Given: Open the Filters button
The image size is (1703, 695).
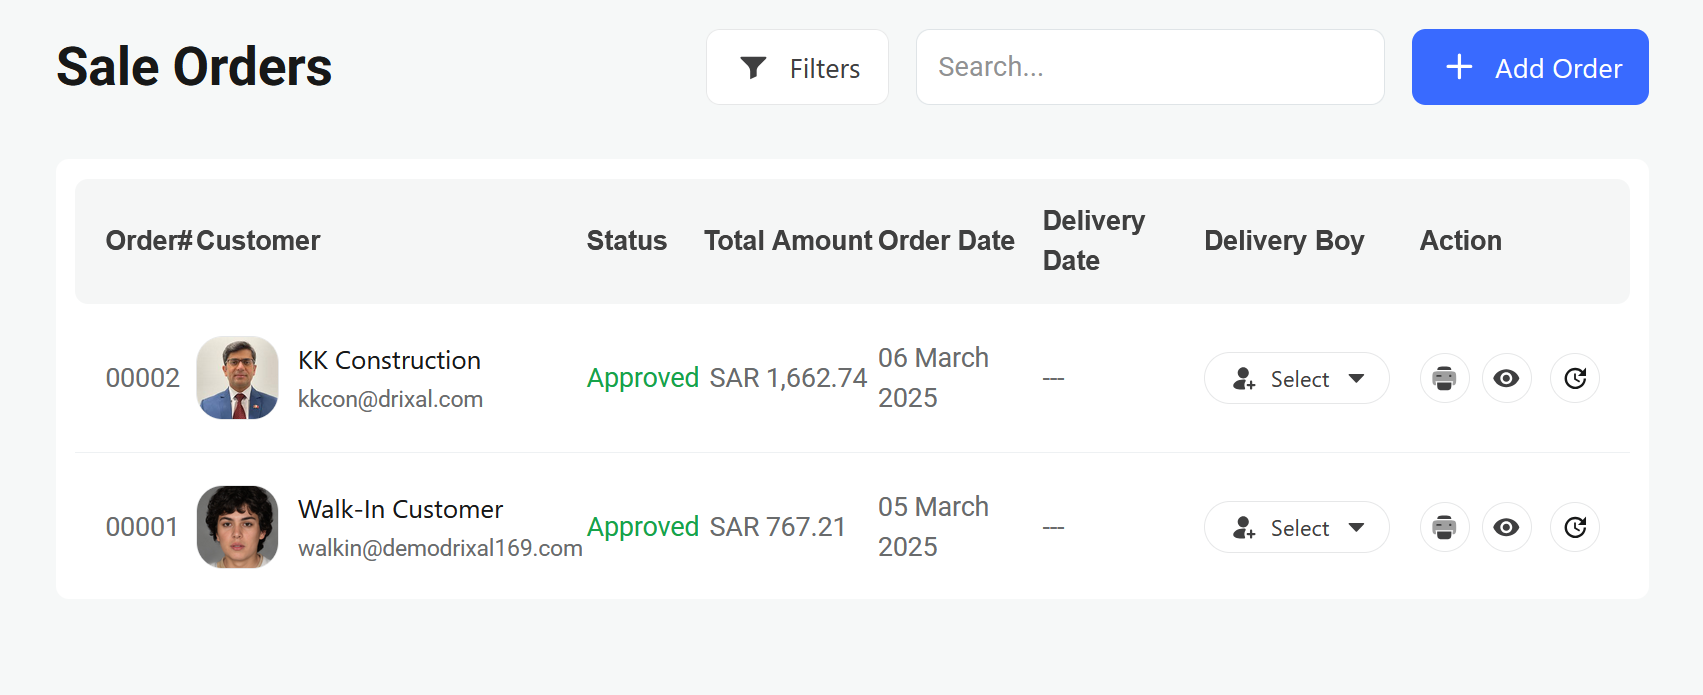Looking at the screenshot, I should coord(797,67).
